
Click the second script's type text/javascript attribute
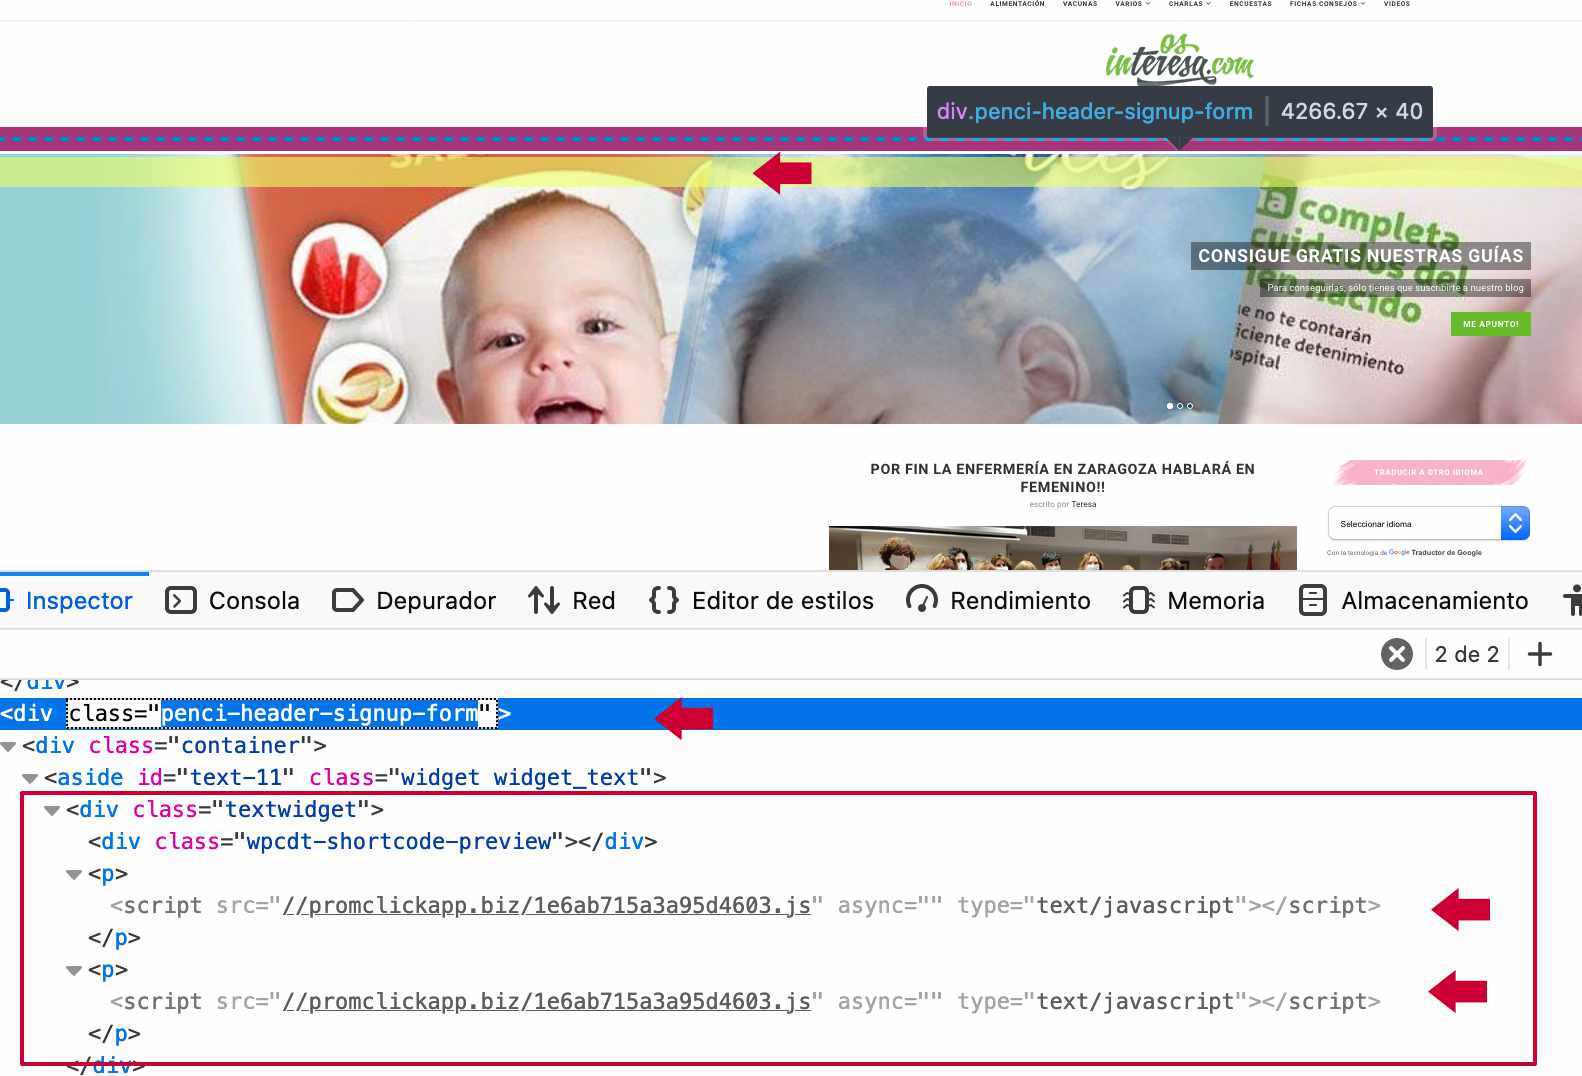click(x=1103, y=1002)
